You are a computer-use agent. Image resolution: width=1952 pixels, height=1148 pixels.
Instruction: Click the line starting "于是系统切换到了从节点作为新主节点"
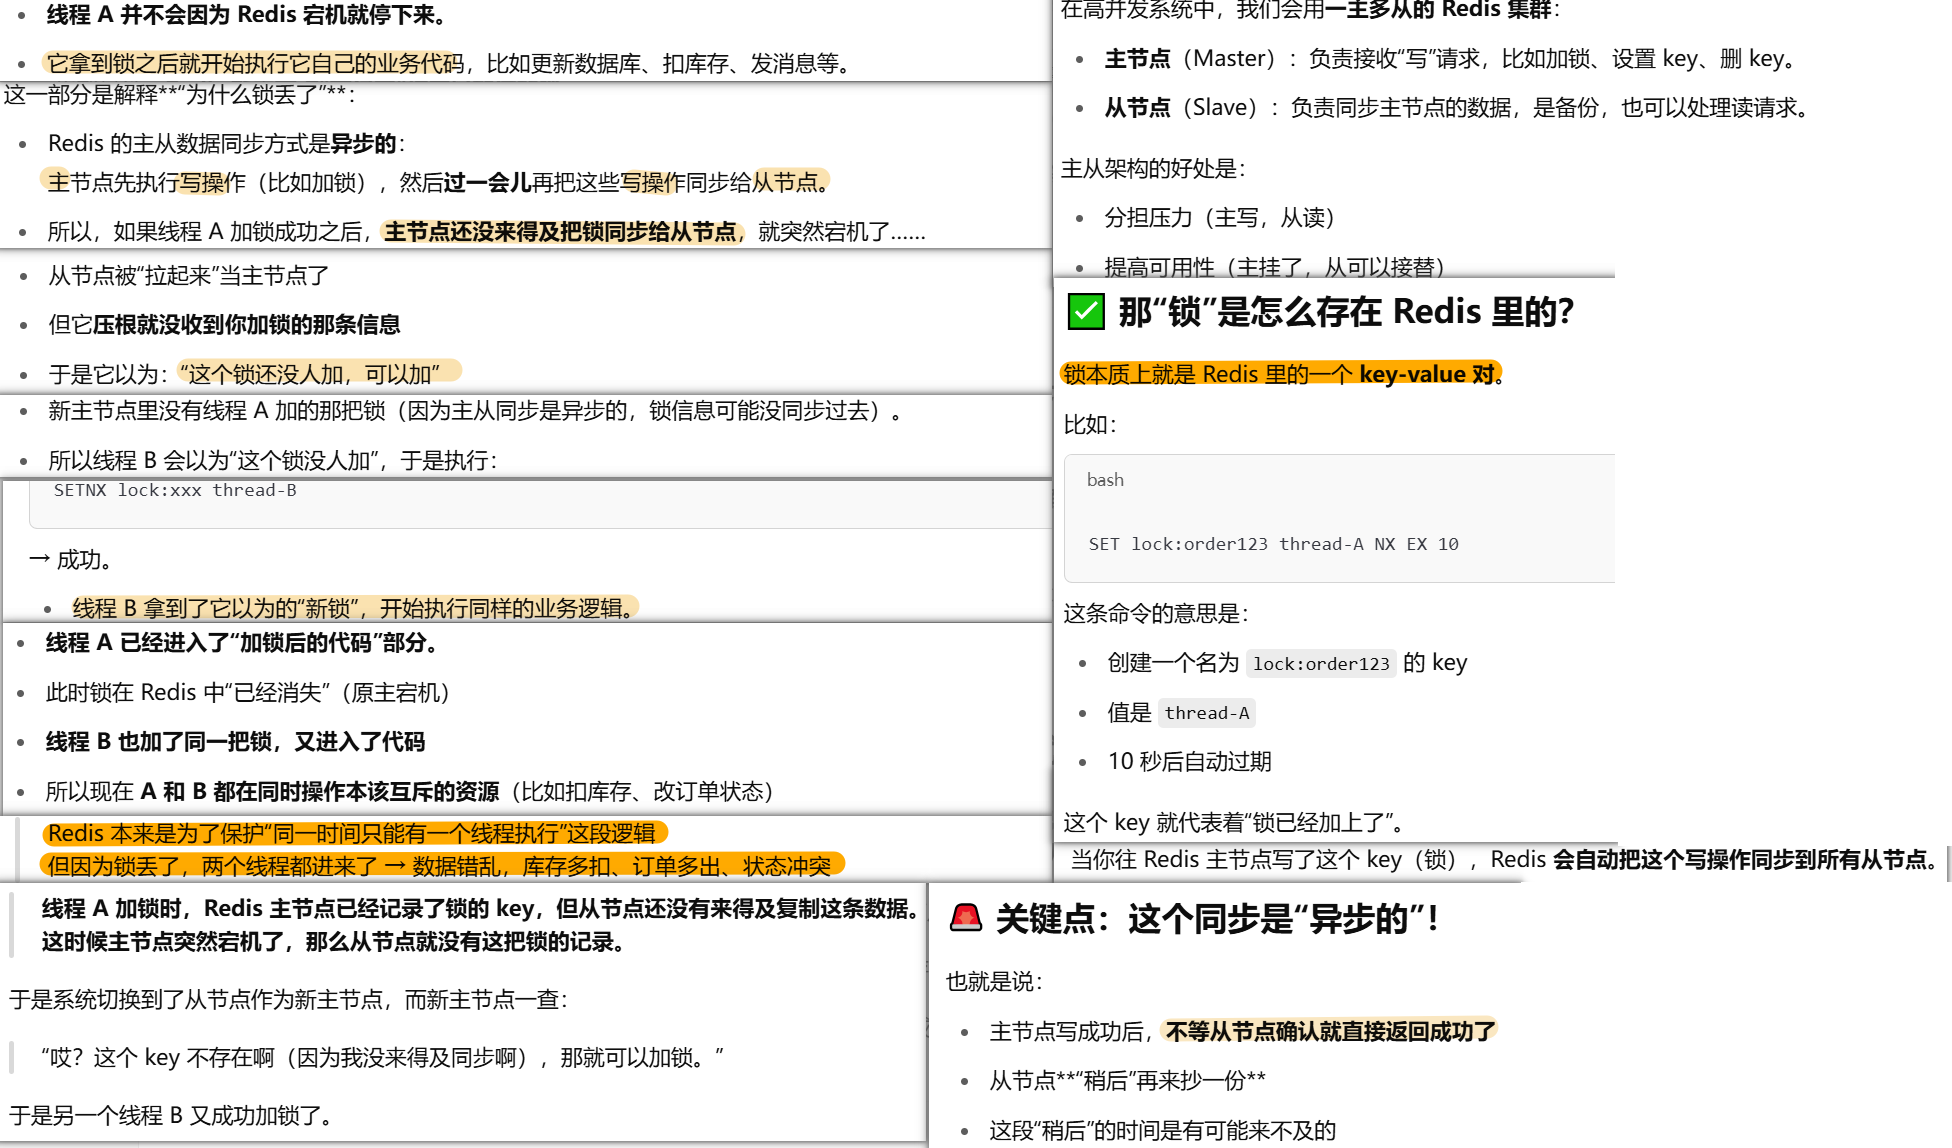click(x=289, y=1000)
